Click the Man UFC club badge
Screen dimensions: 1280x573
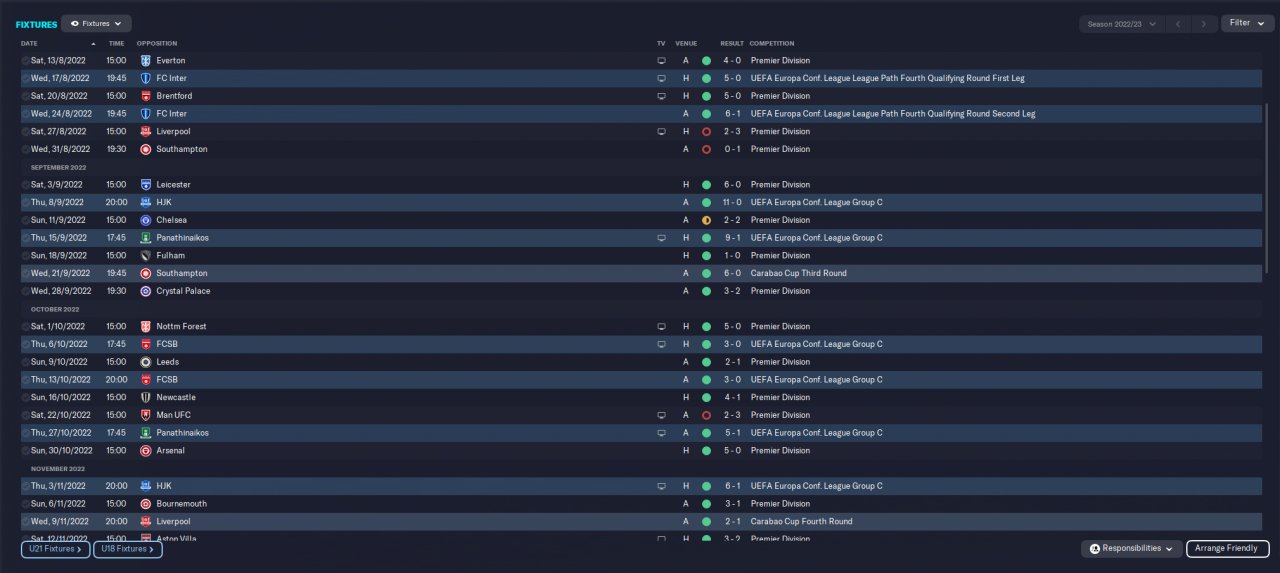145,415
